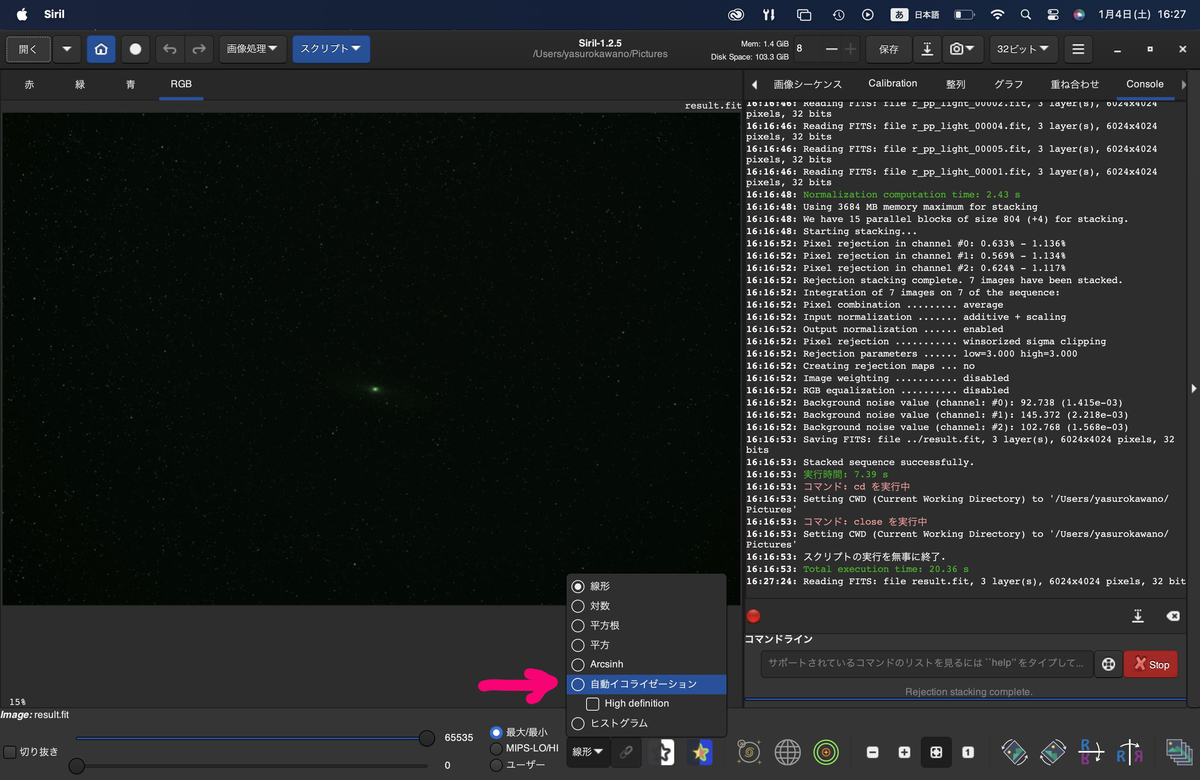This screenshot has height=780, width=1200.
Task: Click the red record dot in console
Action: click(754, 617)
